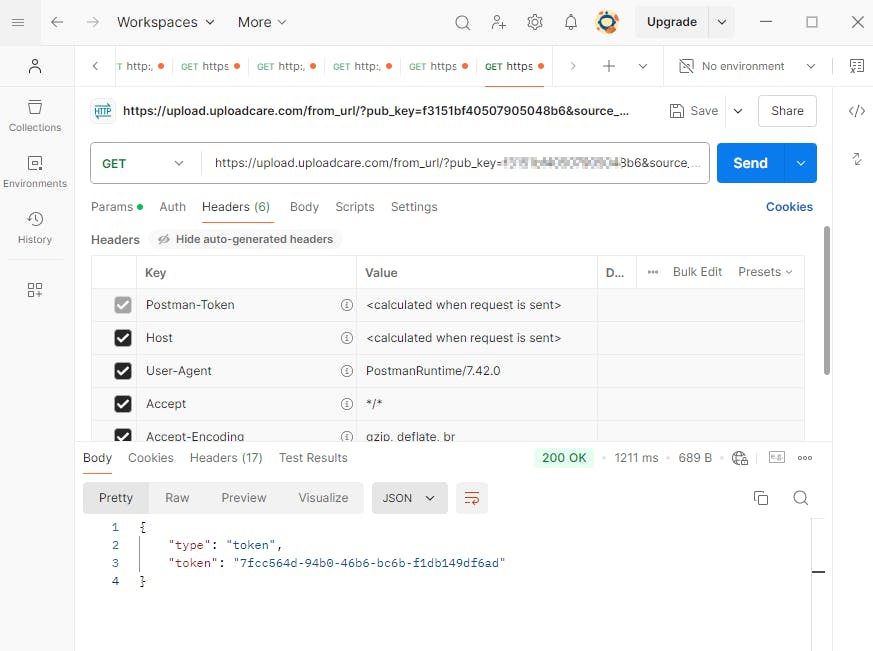The width and height of the screenshot is (873, 651).
Task: Uncheck the Host header
Action: click(x=122, y=338)
